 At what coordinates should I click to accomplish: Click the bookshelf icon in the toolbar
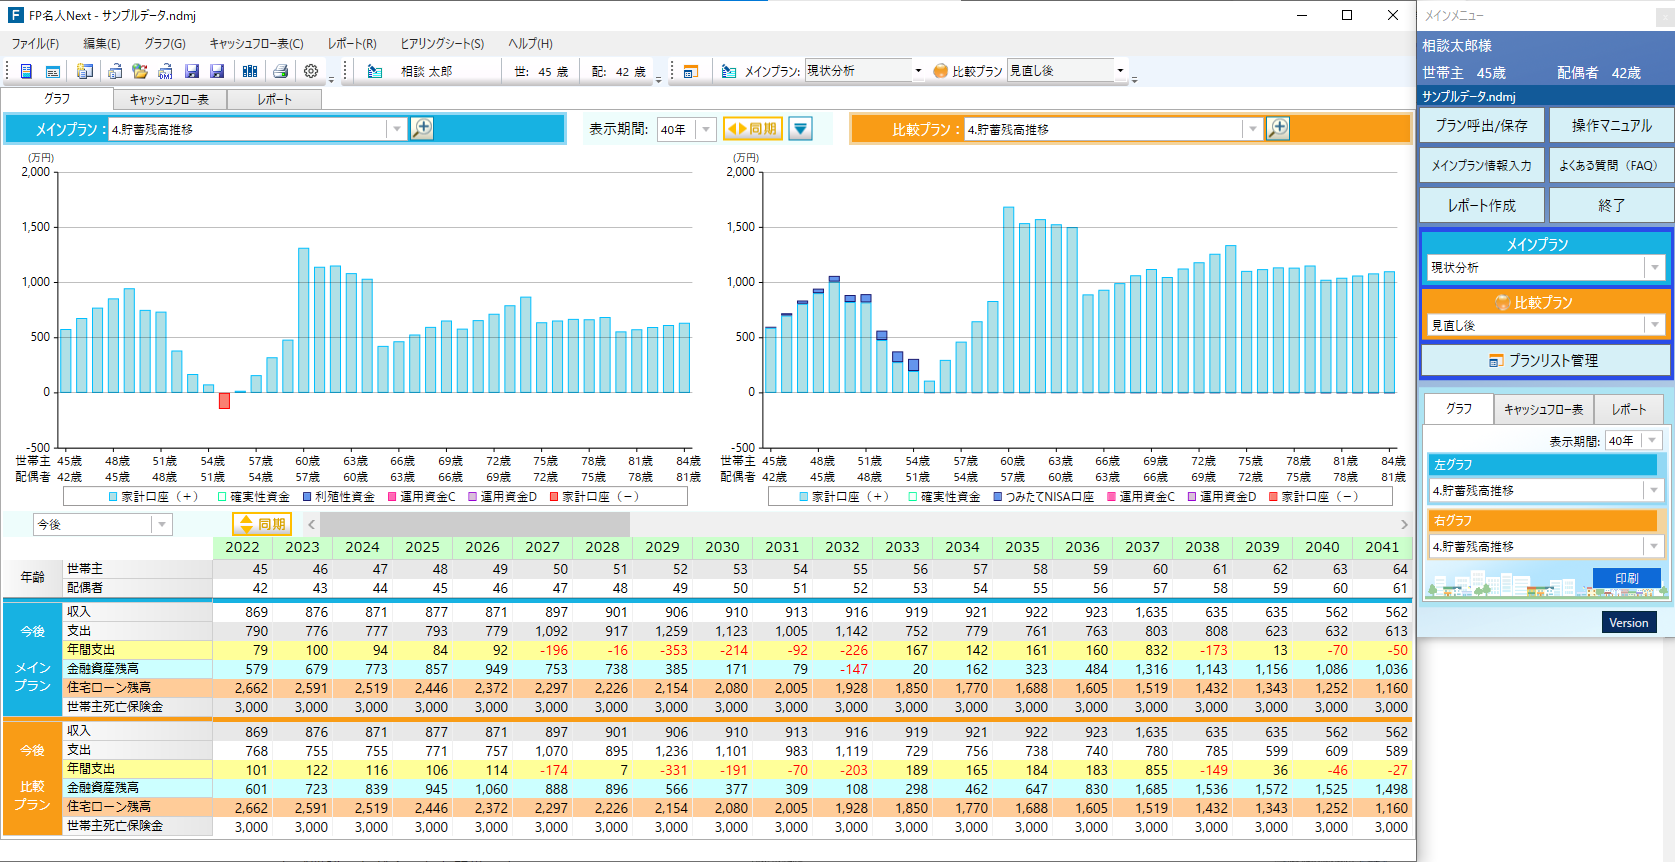point(250,71)
